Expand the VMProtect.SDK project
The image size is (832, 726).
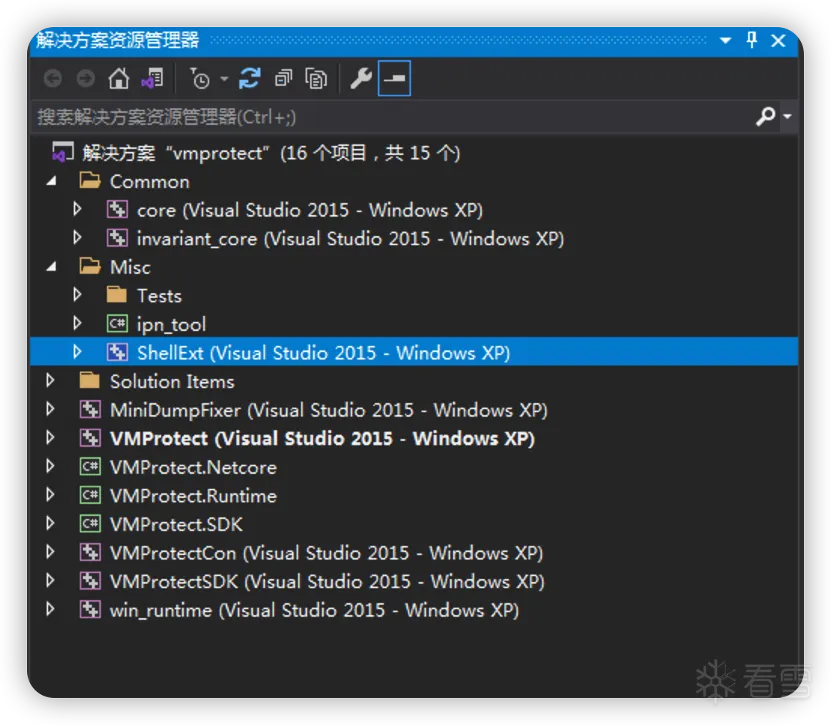click(x=50, y=524)
